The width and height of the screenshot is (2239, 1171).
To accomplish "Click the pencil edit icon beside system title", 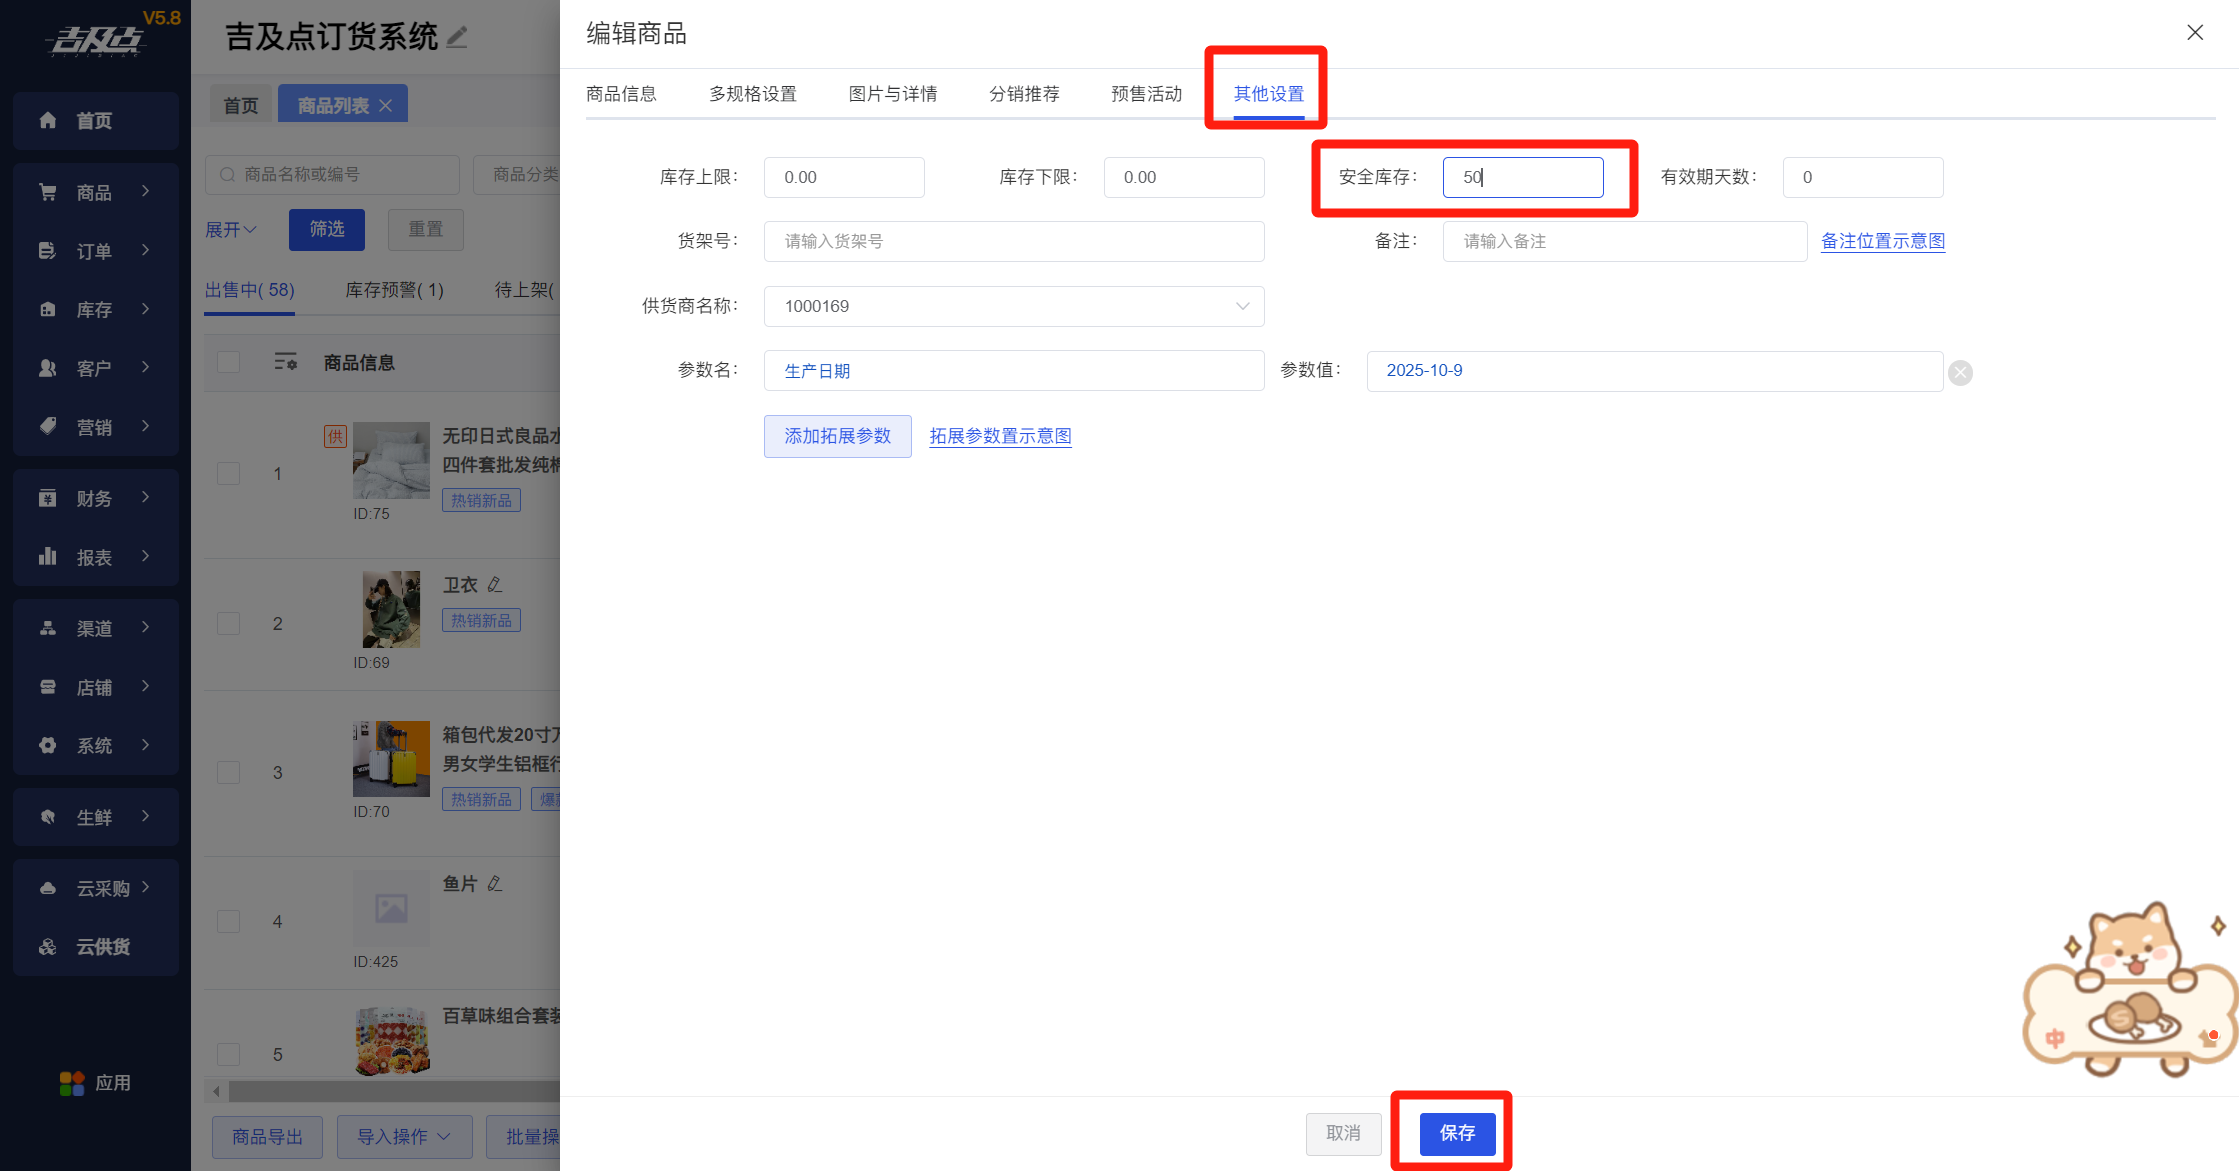I will point(457,38).
